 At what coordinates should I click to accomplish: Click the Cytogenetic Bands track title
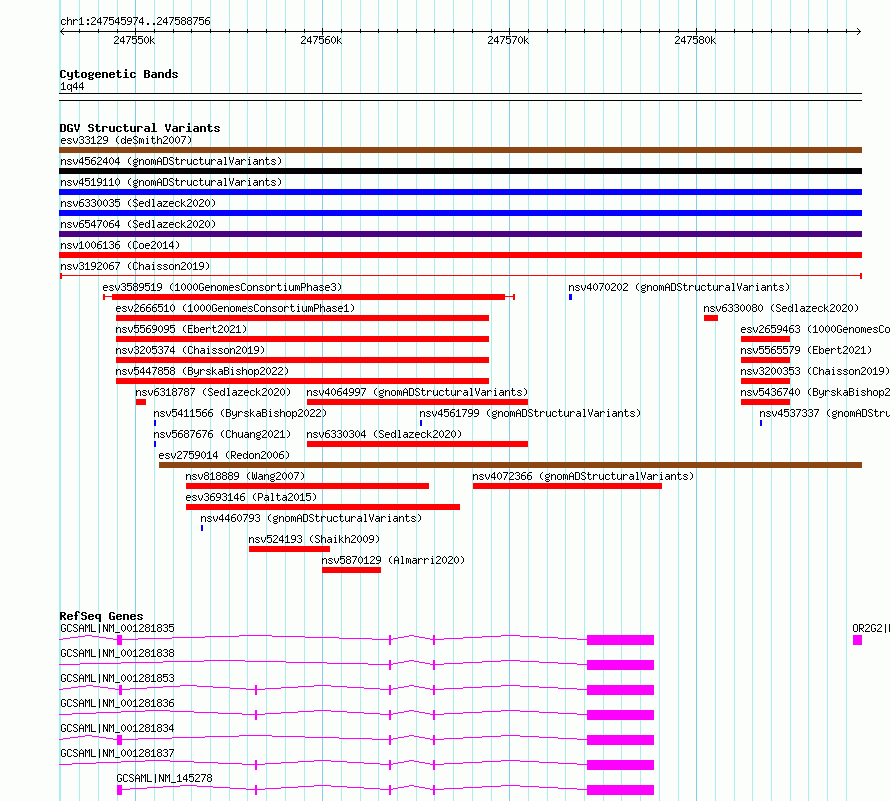[x=119, y=74]
